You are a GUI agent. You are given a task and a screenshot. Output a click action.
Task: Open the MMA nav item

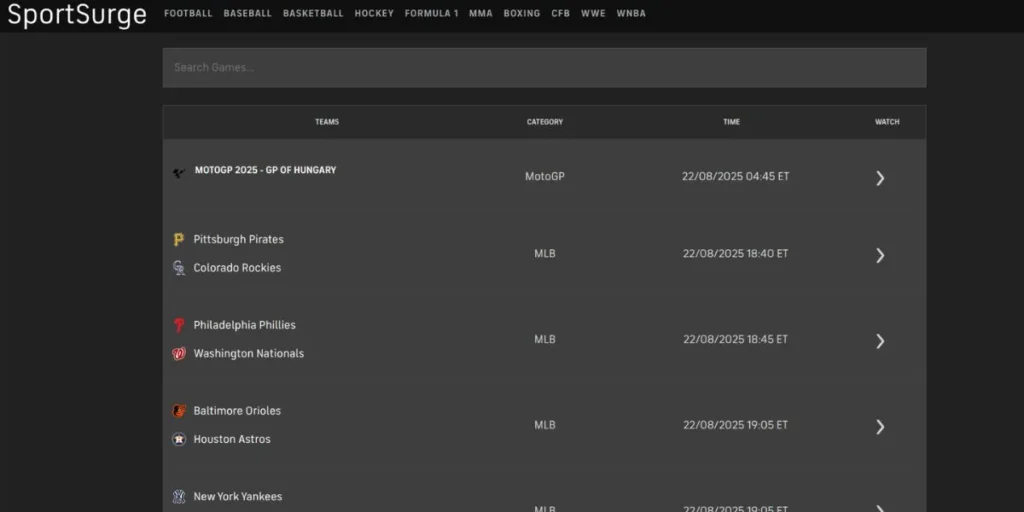pos(481,13)
